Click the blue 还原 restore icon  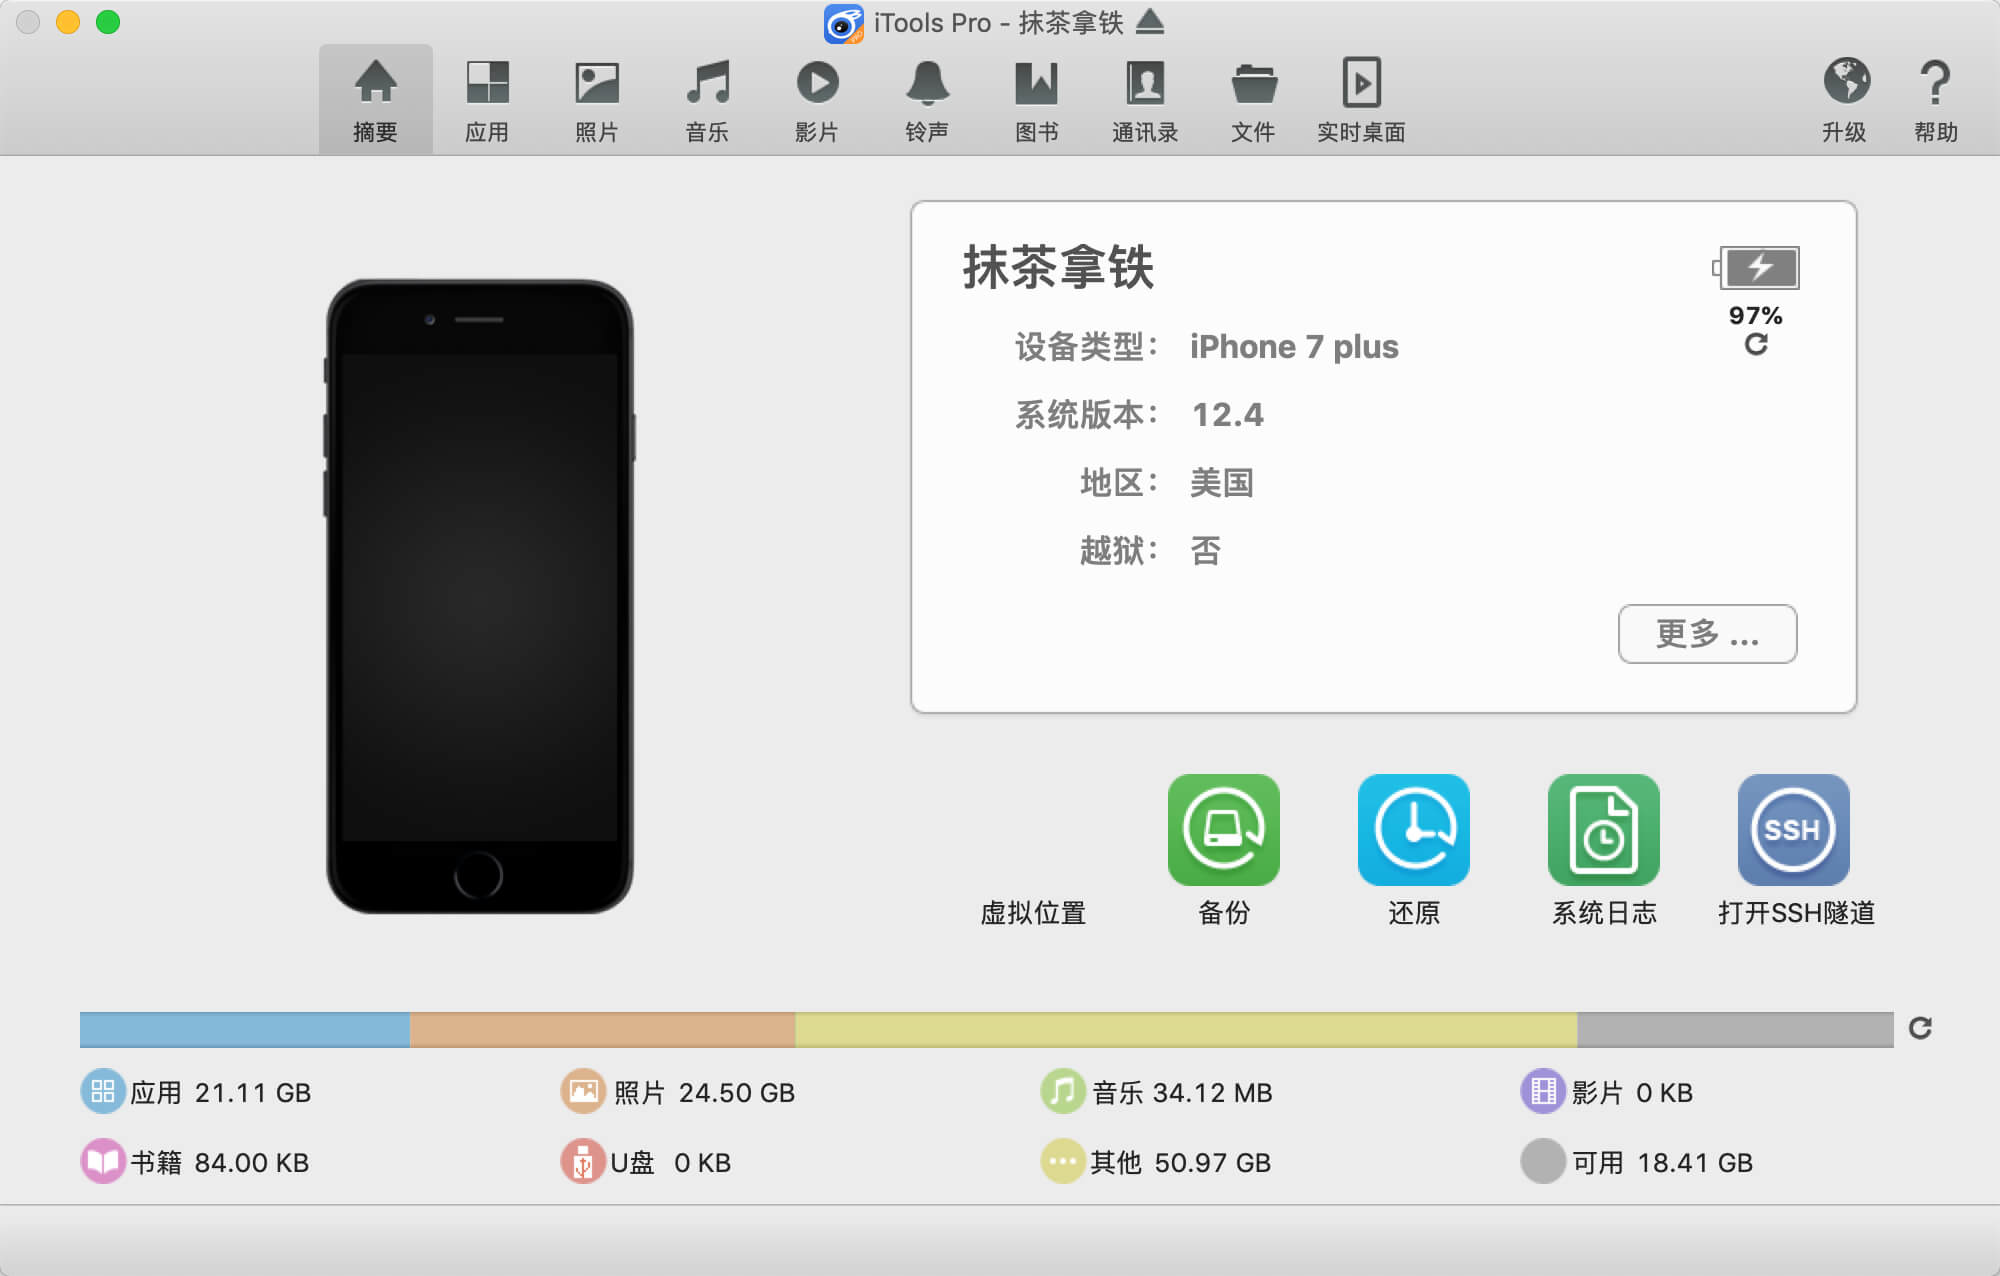point(1414,829)
